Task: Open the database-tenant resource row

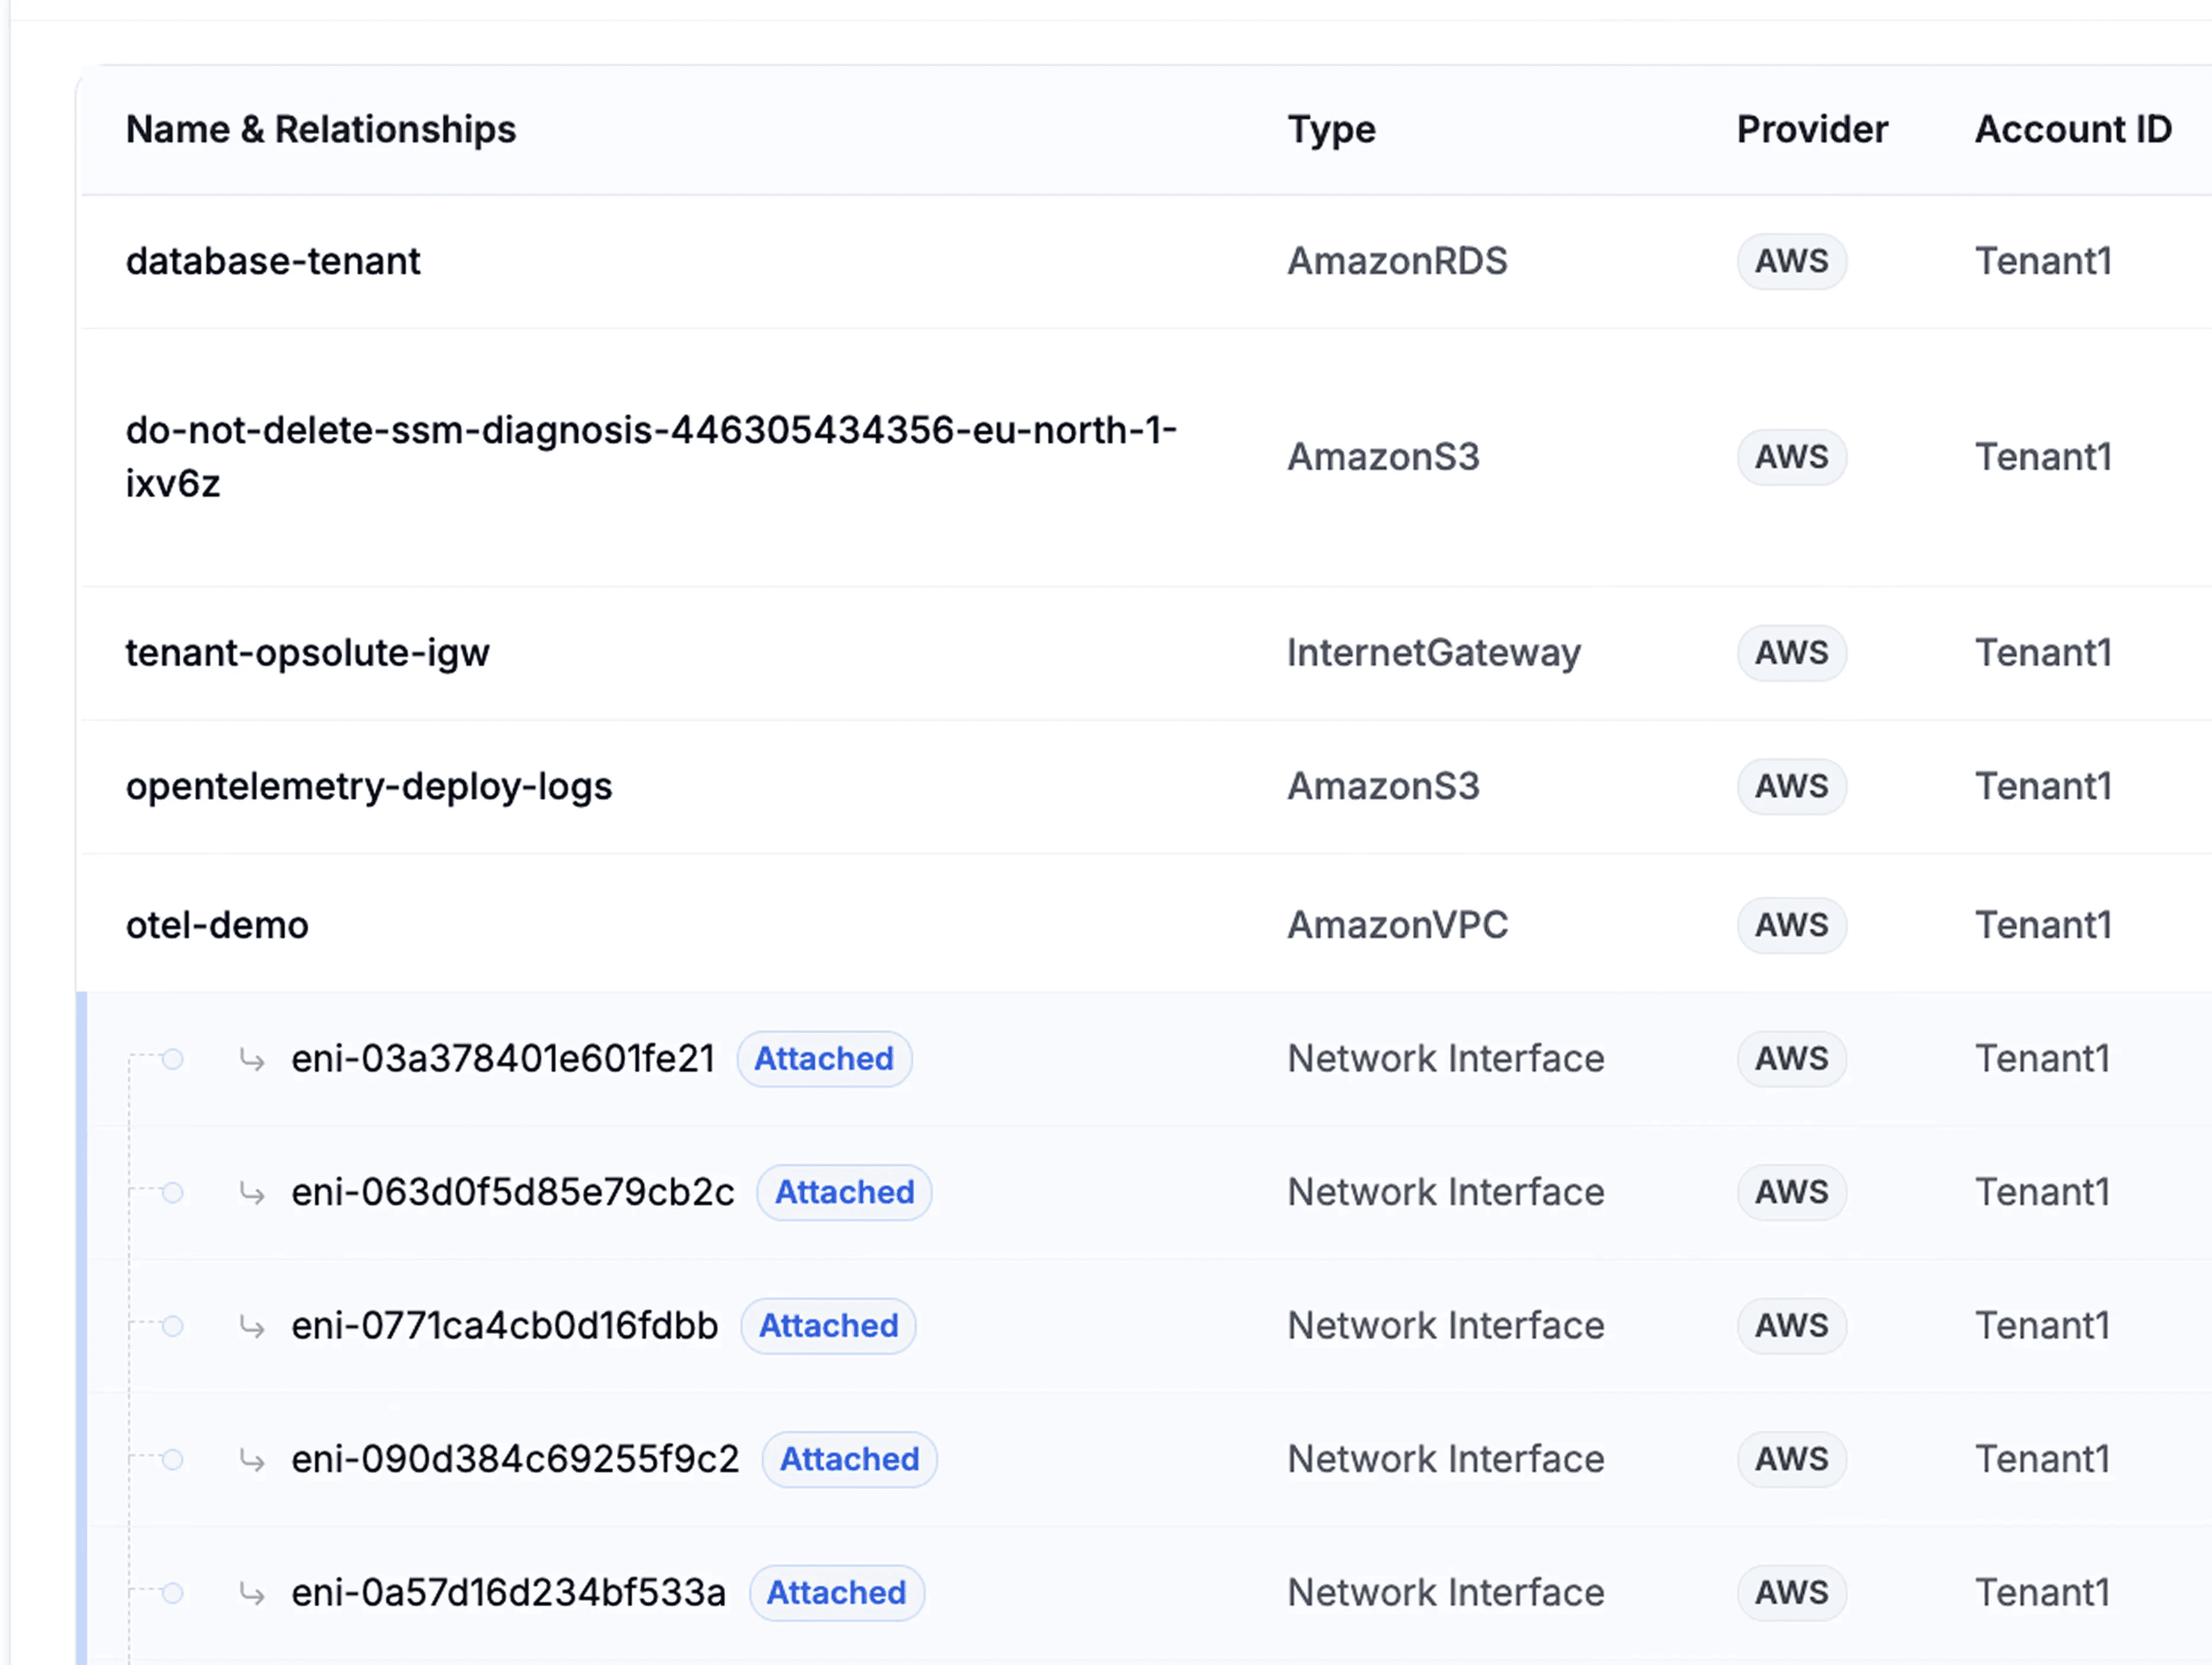Action: (x=273, y=261)
